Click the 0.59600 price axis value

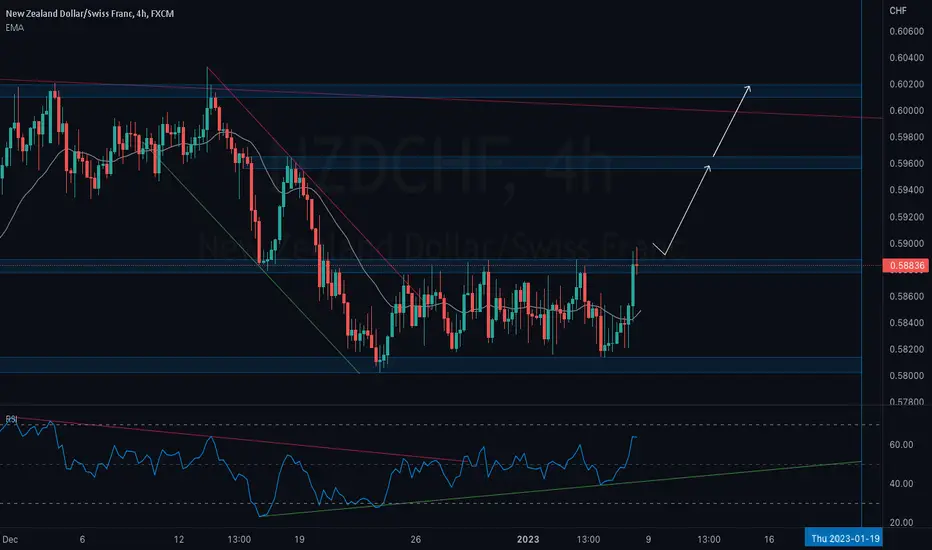(x=906, y=164)
